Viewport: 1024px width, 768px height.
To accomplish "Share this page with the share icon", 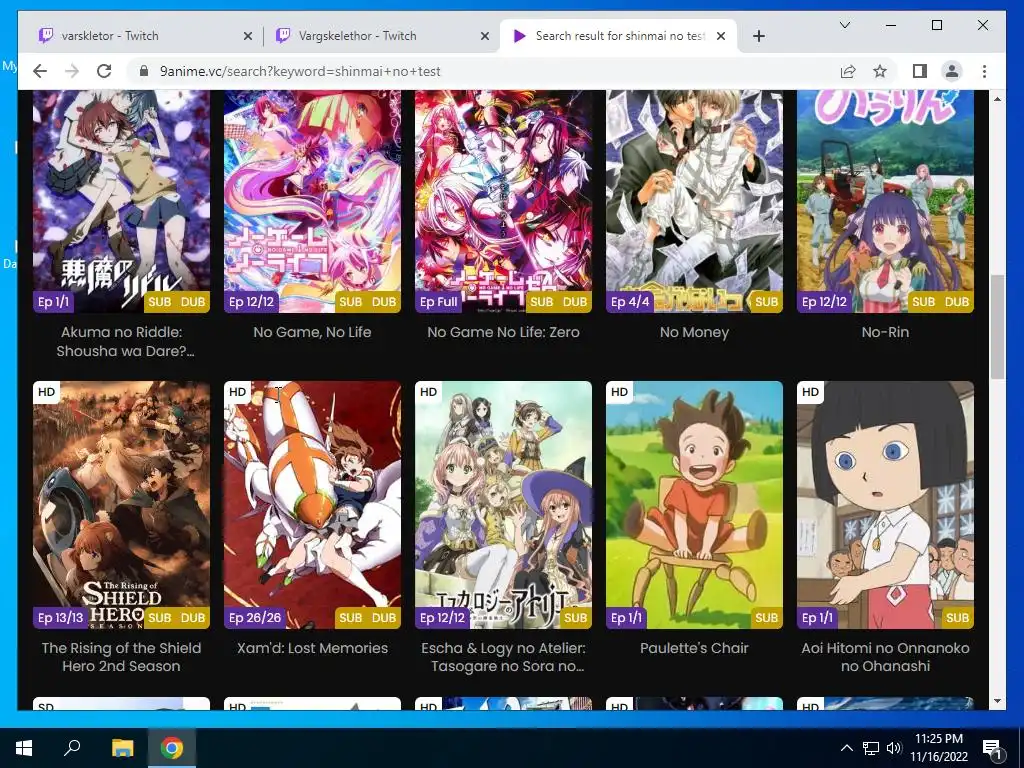I will [848, 71].
